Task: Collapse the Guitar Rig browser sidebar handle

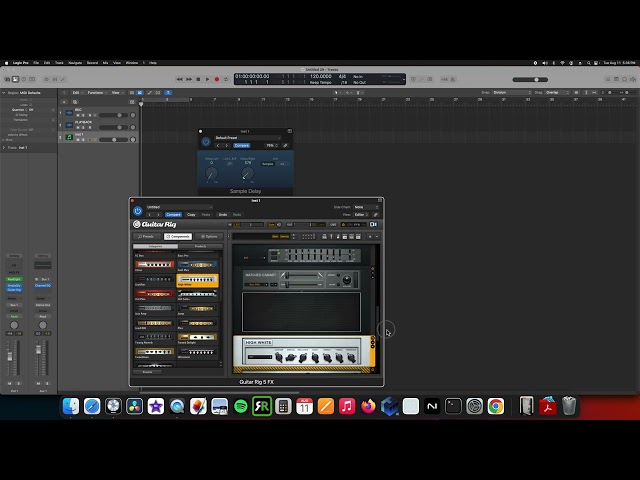Action: click(229, 236)
